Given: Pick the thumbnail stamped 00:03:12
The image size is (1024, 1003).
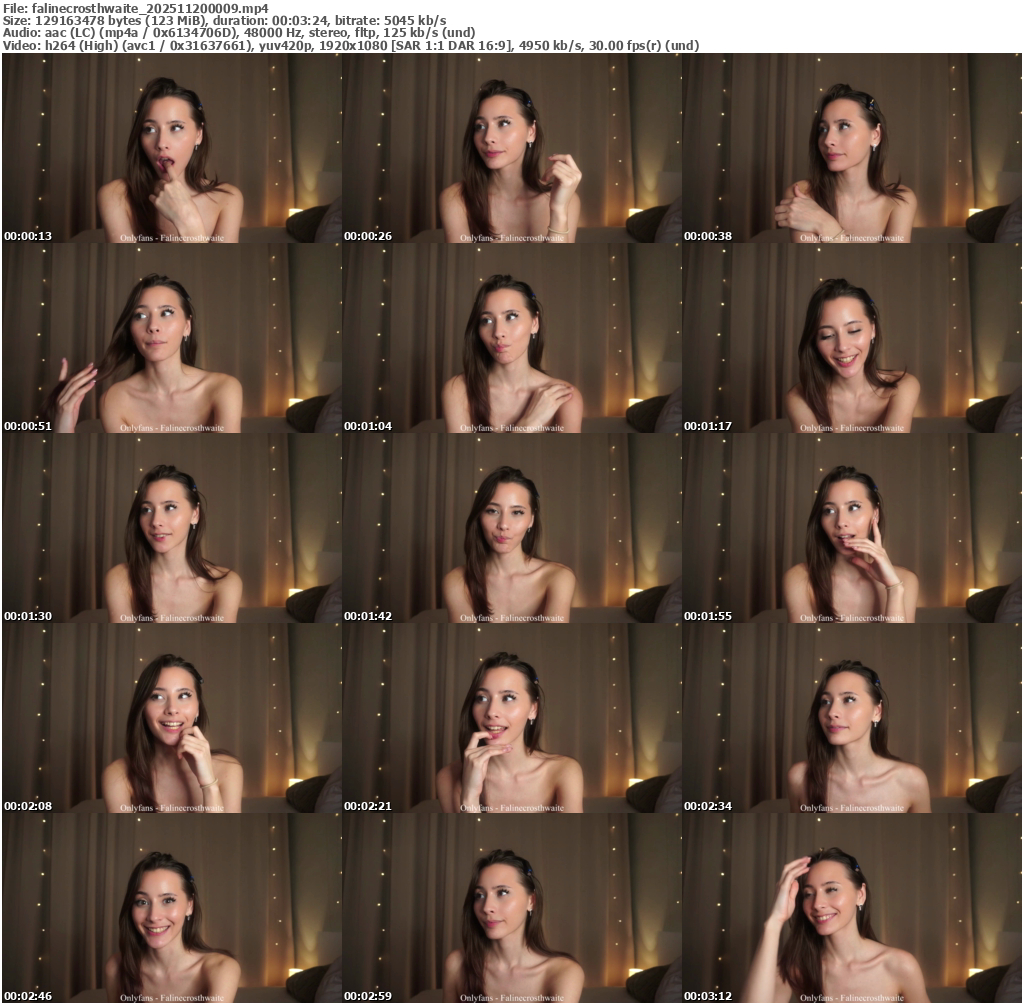Looking at the screenshot, I should pos(852,908).
